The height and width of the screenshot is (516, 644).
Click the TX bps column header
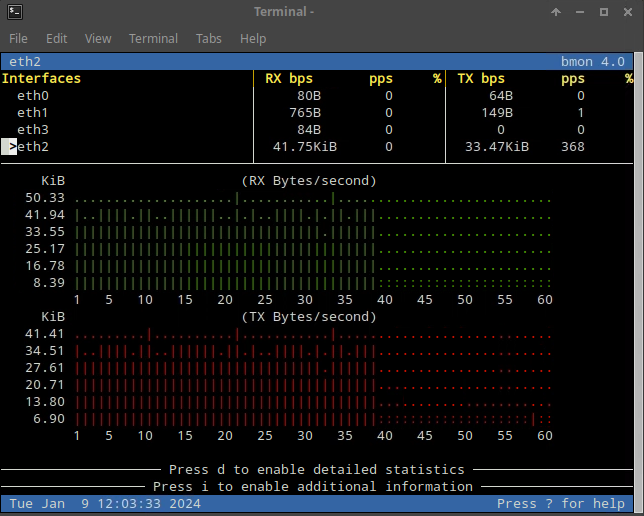click(x=481, y=78)
